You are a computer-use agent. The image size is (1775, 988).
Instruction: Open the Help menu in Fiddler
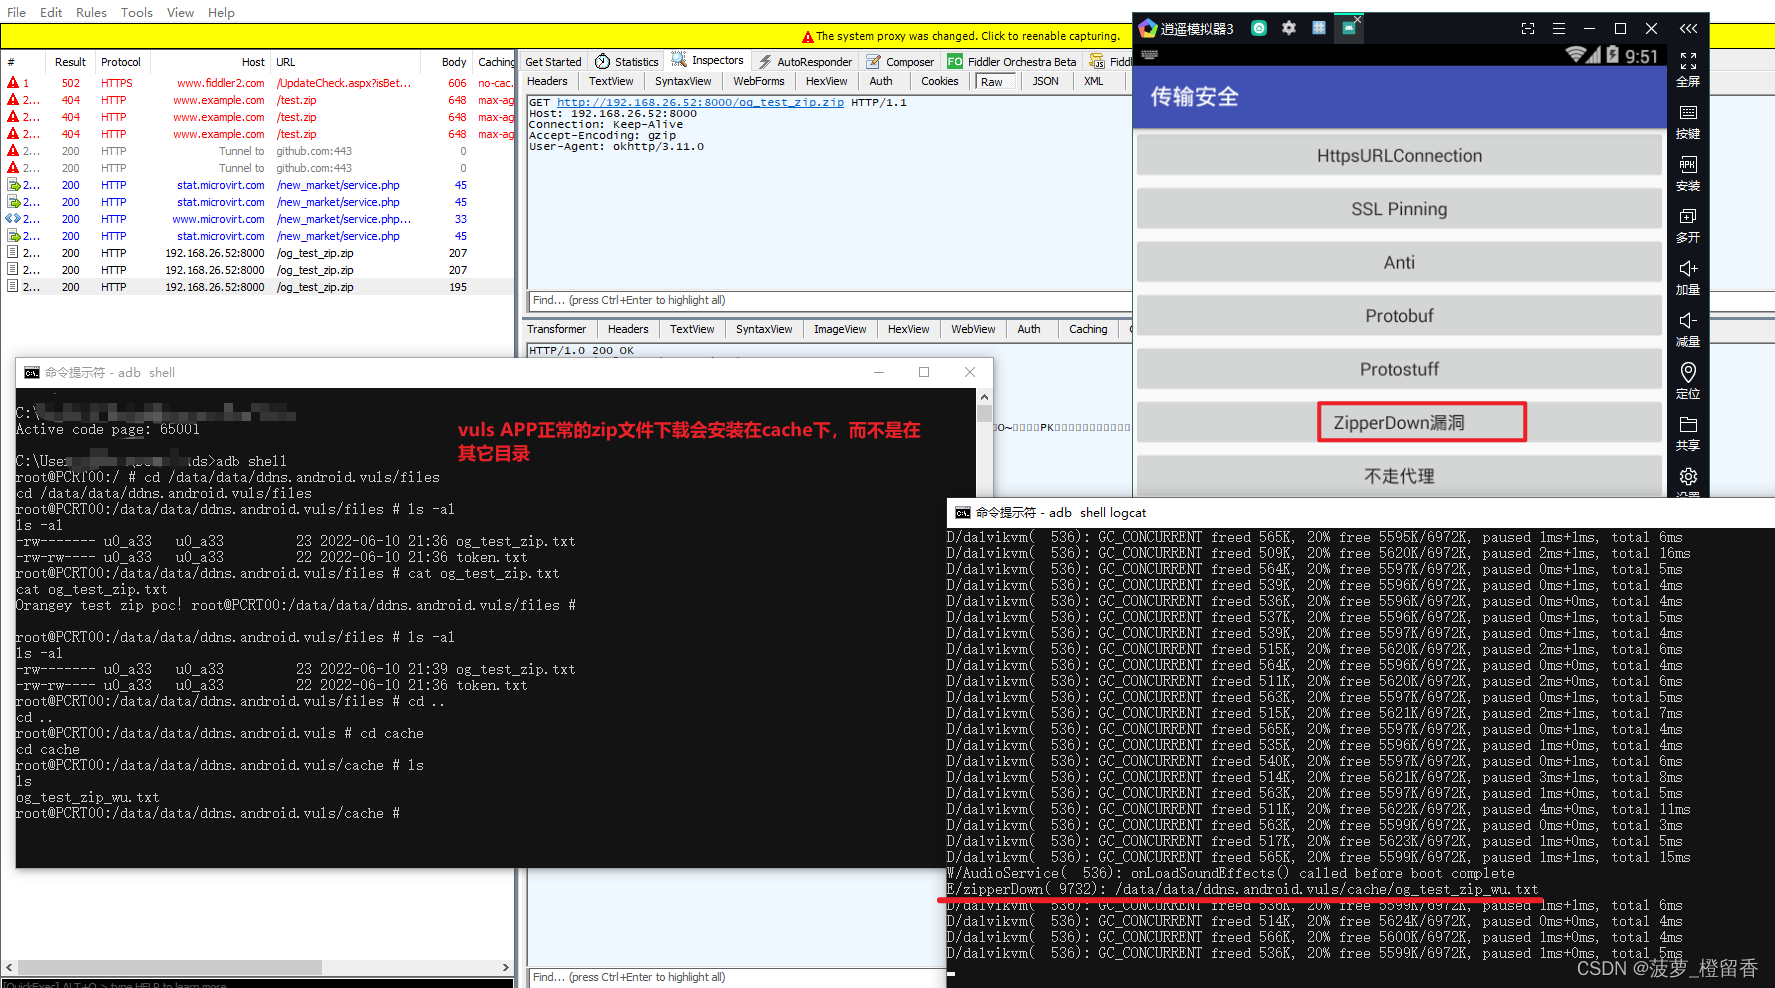point(221,12)
